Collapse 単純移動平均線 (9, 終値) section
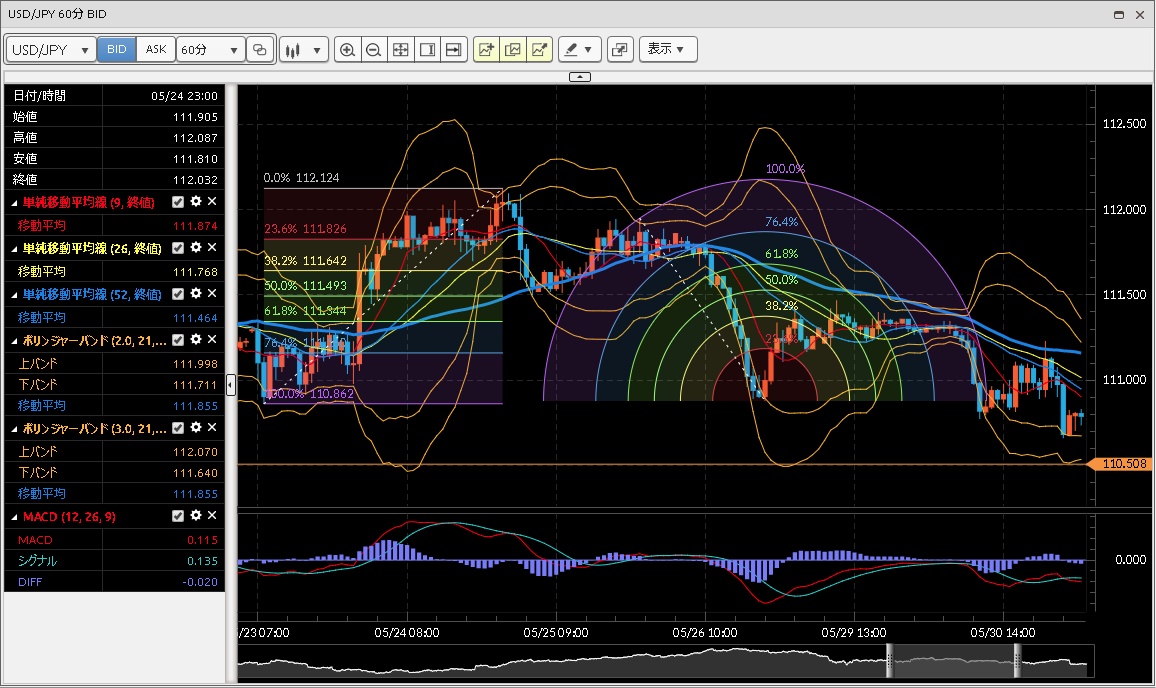Image resolution: width=1156 pixels, height=688 pixels. click(x=14, y=203)
